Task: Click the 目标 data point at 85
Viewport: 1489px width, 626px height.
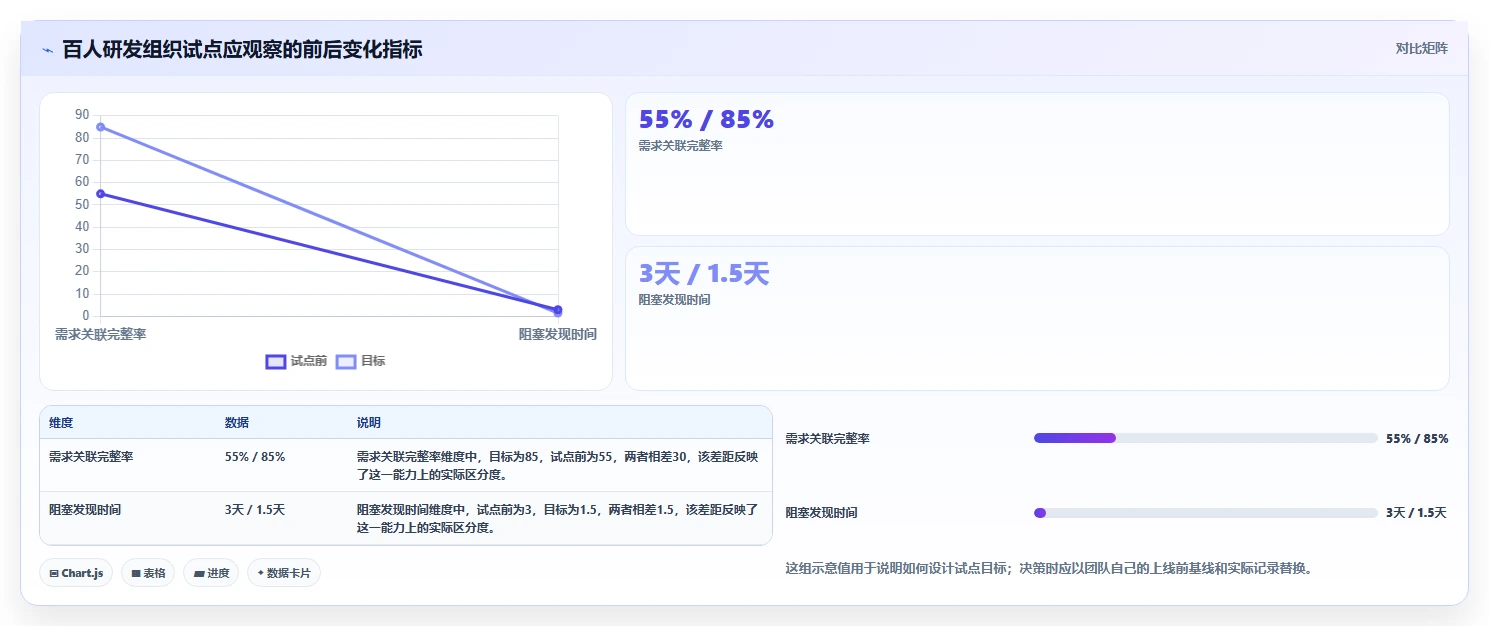Action: pyautogui.click(x=100, y=127)
